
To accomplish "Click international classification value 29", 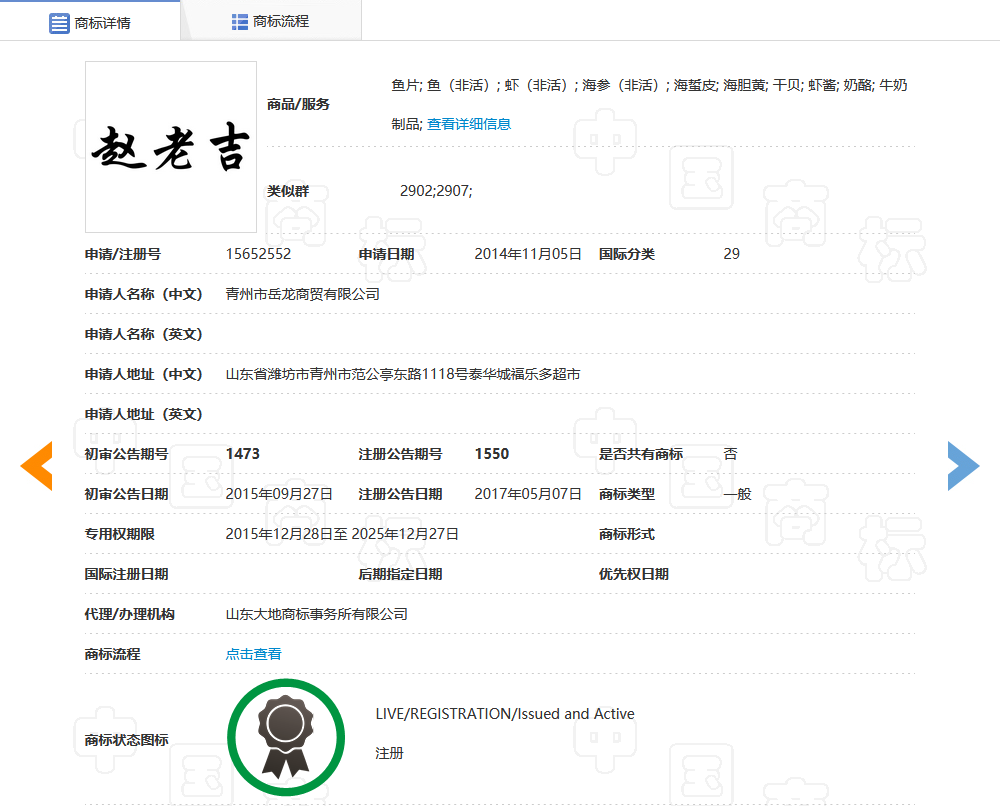I will [x=731, y=254].
